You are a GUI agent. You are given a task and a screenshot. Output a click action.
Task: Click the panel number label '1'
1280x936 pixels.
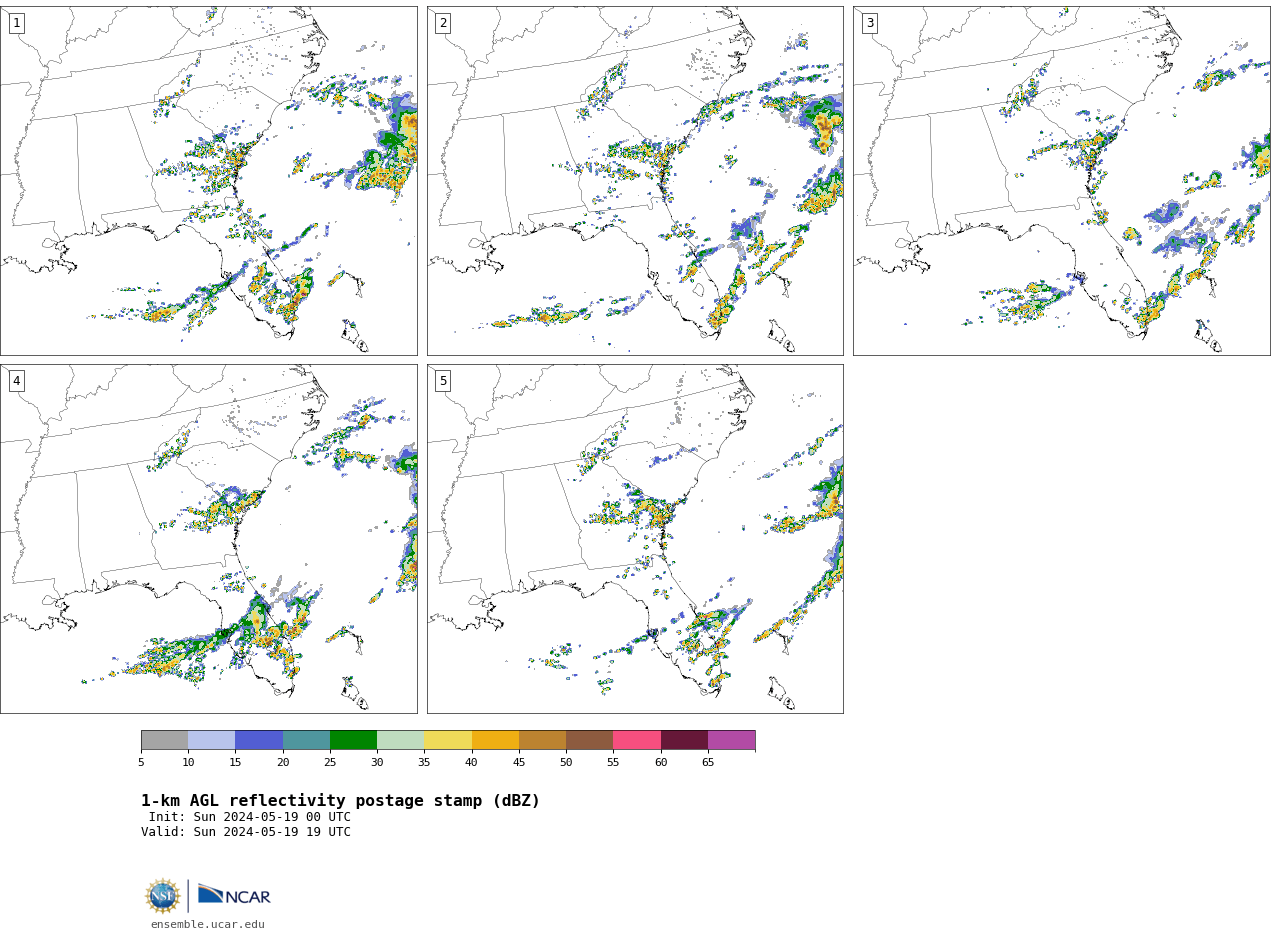(x=17, y=23)
